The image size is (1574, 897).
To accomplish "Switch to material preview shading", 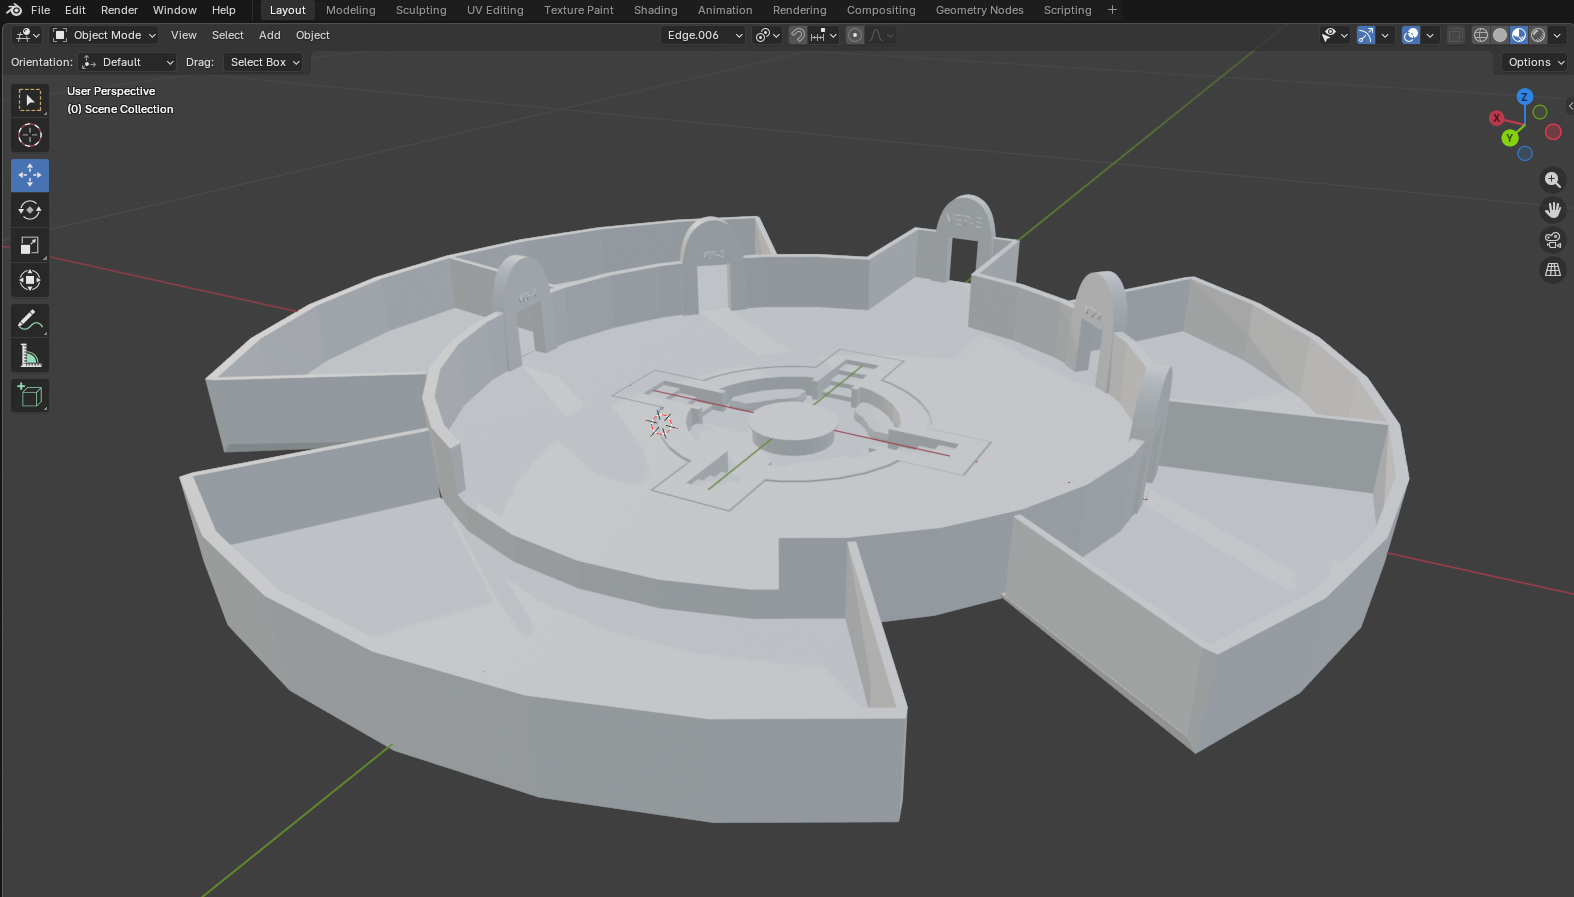I will [1519, 35].
